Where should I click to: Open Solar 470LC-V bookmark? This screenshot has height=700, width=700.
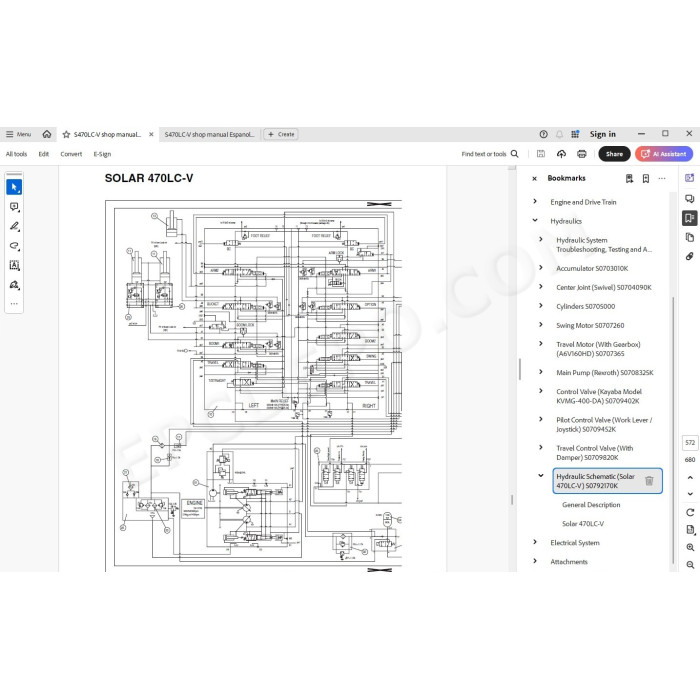tap(583, 524)
